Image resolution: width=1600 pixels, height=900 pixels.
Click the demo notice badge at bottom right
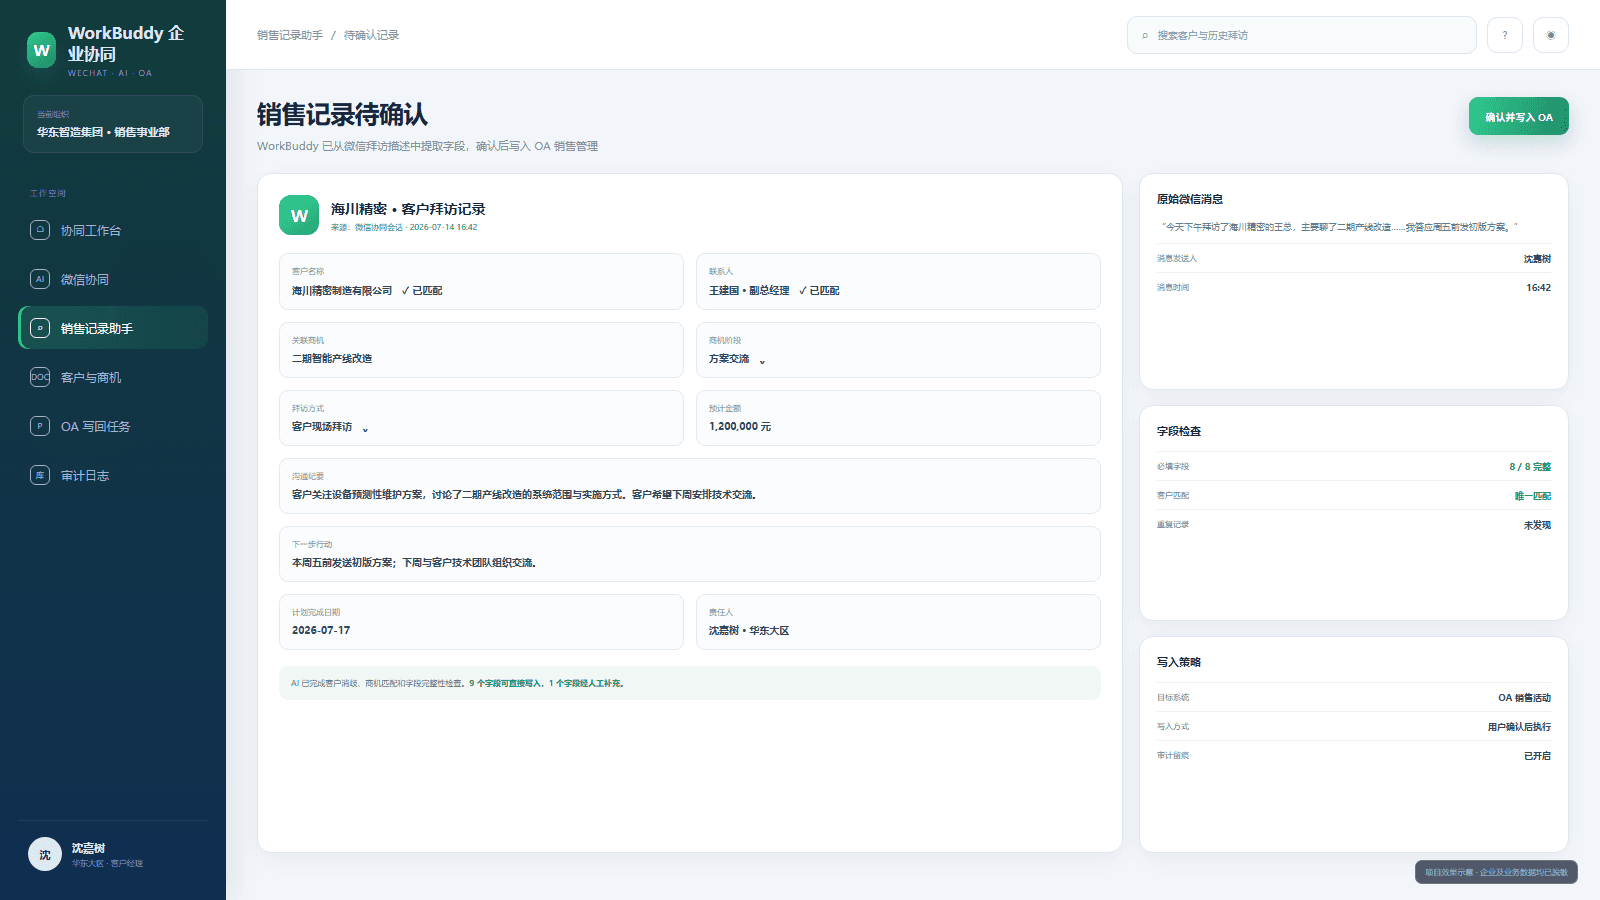click(x=1496, y=872)
